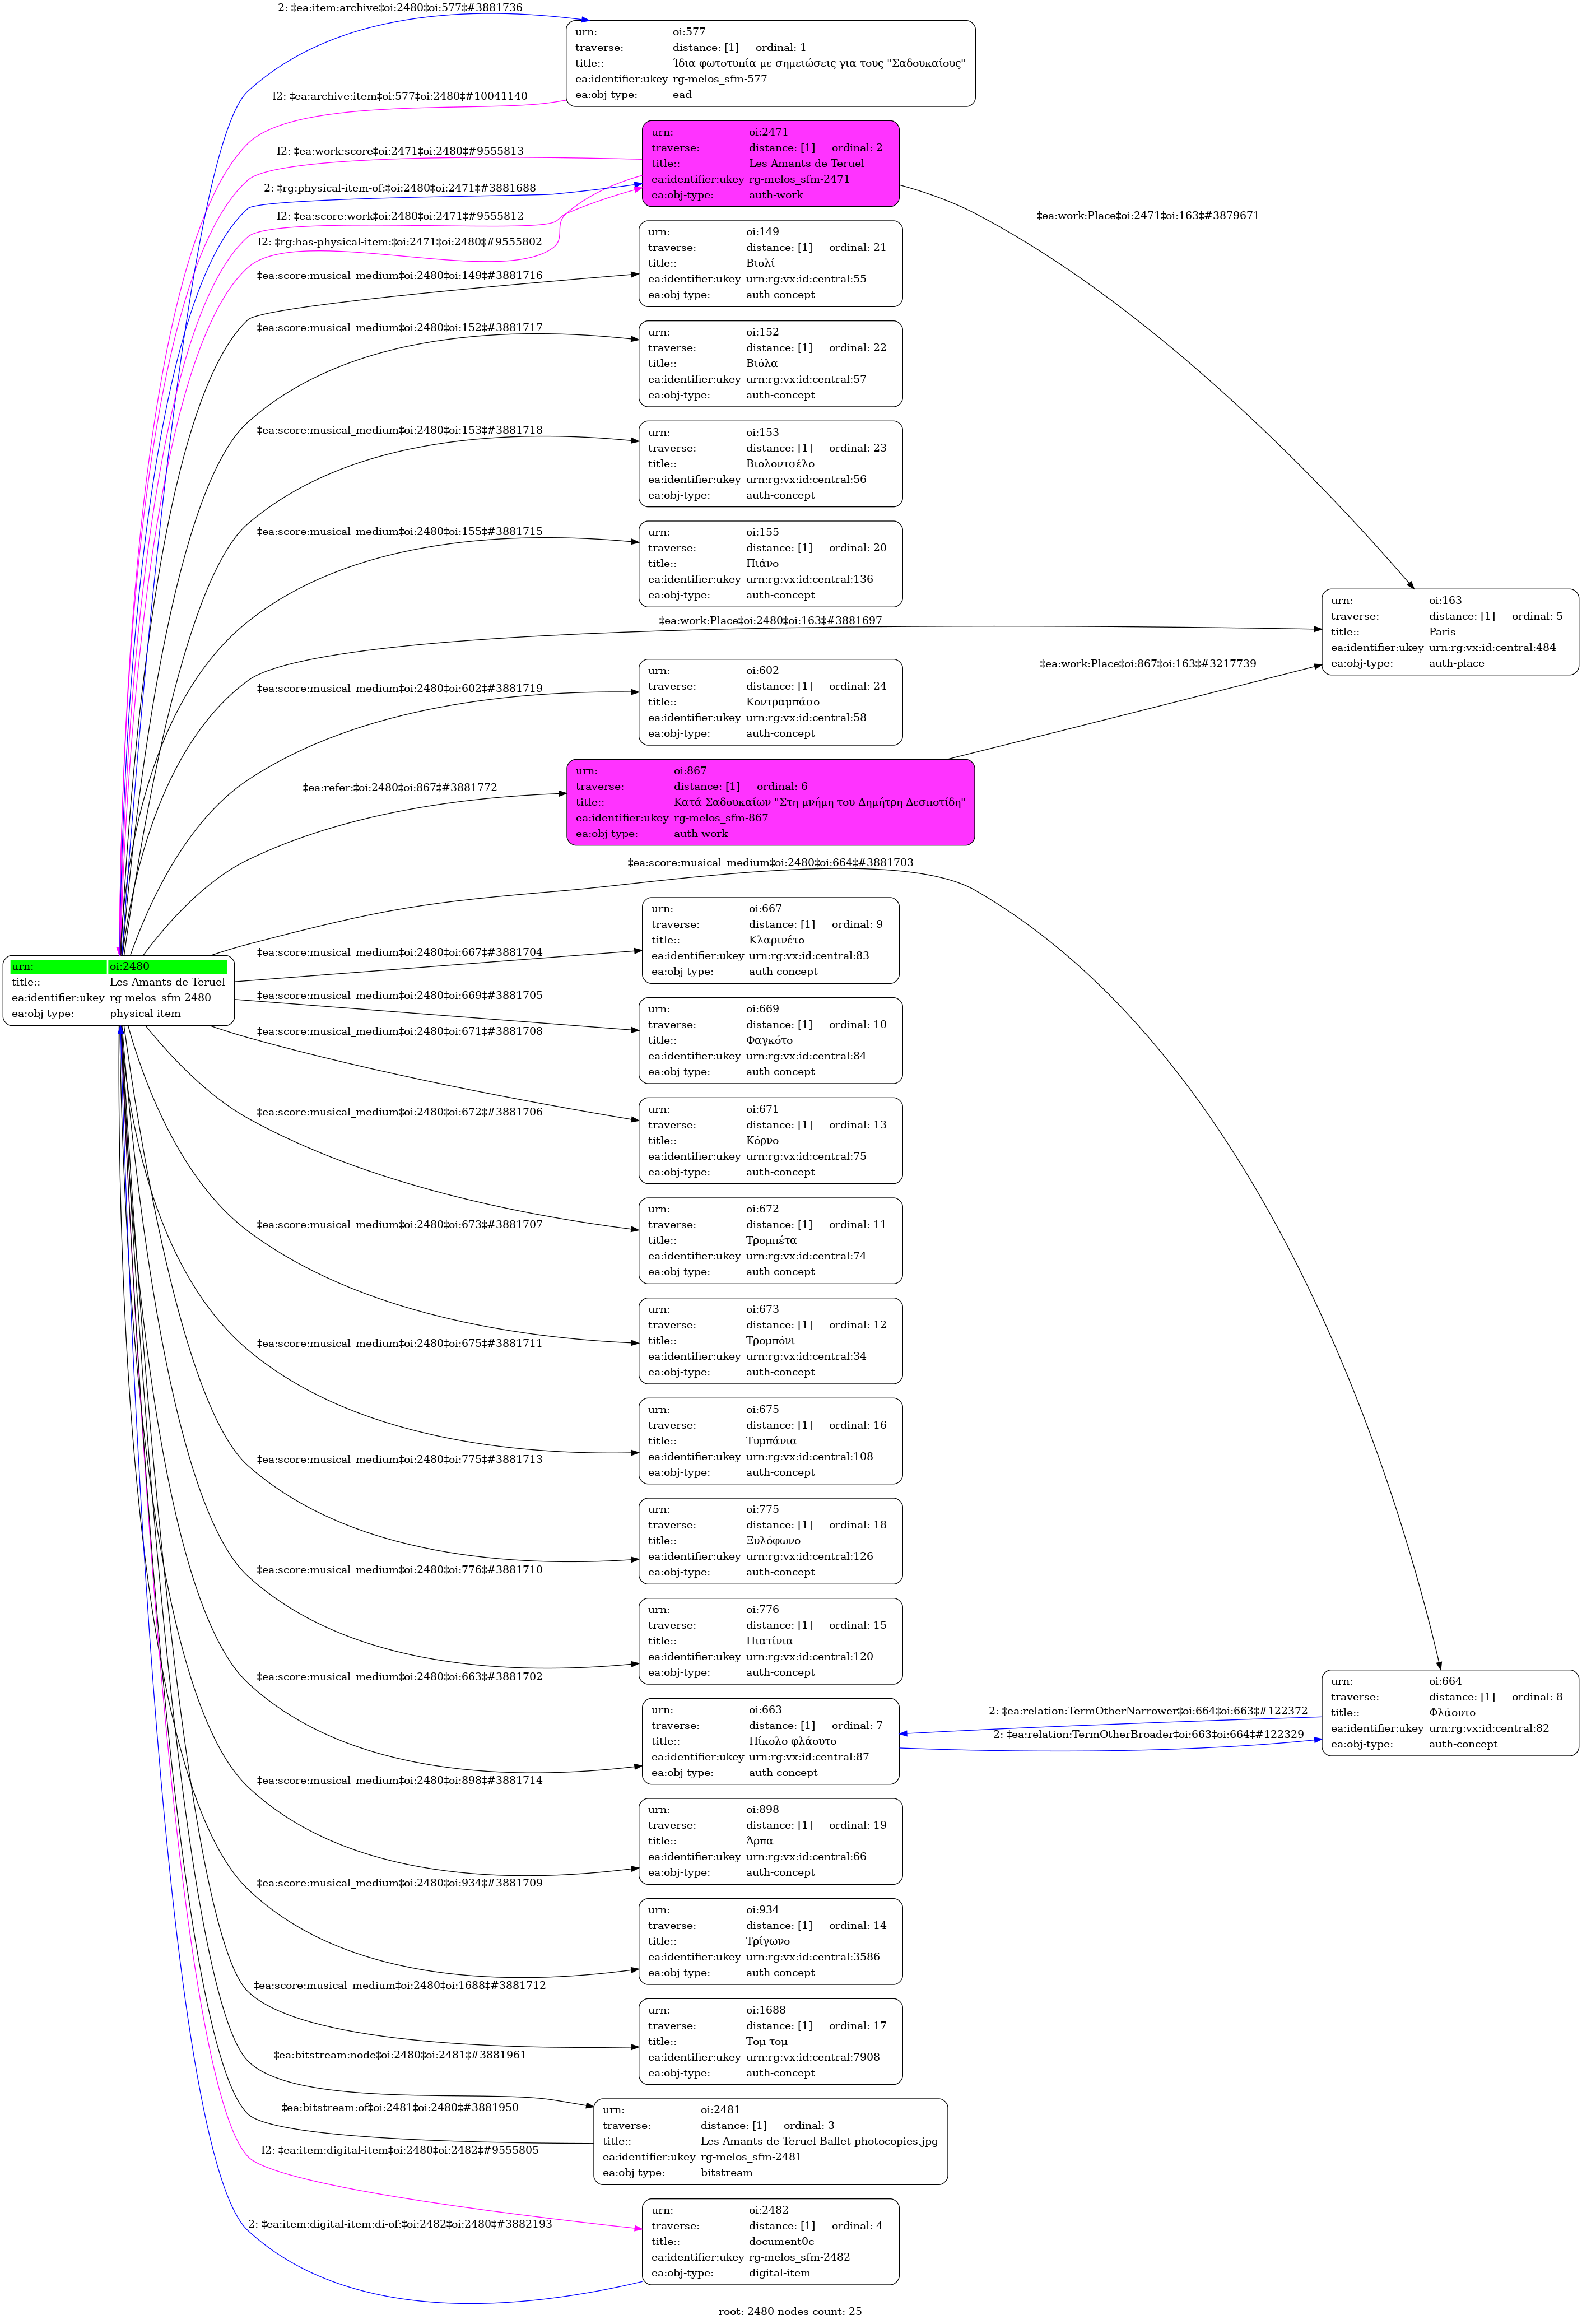Click the oi:2482 document0c digital-item node
This screenshot has height=2324, width=1582.
[x=769, y=2241]
